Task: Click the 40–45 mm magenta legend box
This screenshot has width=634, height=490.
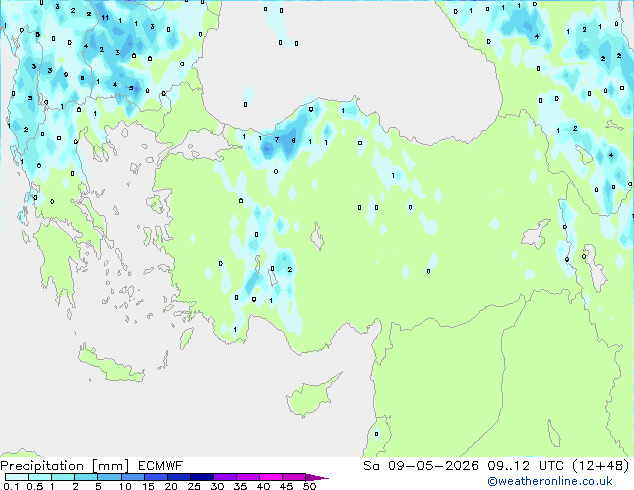Action: 271,477
